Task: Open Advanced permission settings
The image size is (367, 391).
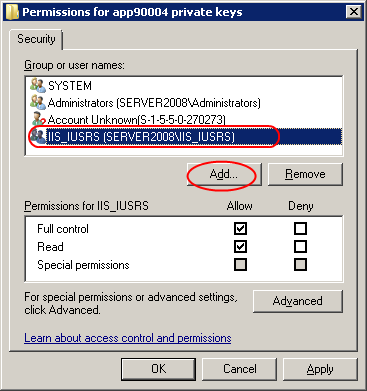Action: coord(298,301)
